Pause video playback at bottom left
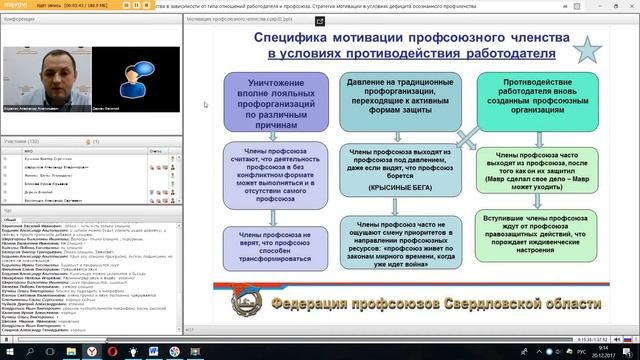640x360 pixels. click(6, 340)
